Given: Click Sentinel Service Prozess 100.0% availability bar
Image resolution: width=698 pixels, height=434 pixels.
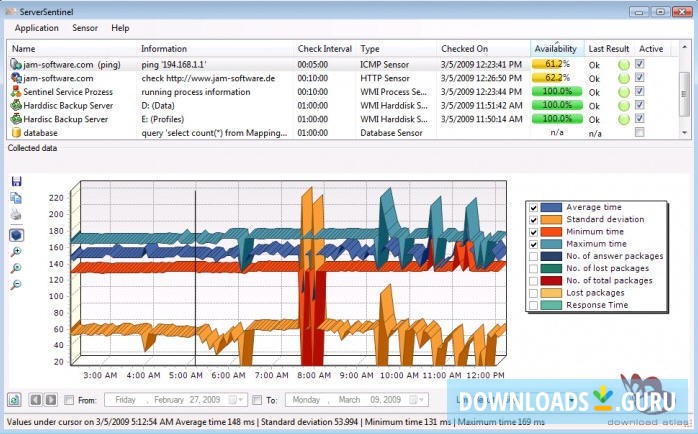Looking at the screenshot, I should 557,92.
